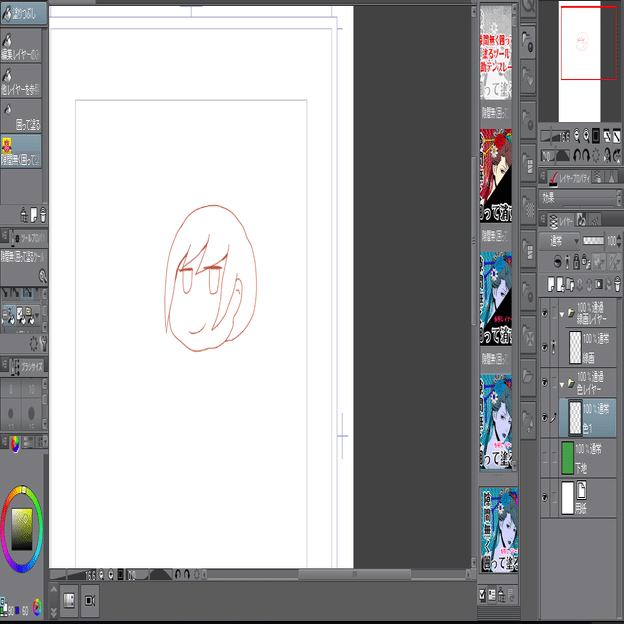Hide the 色1 layer eye icon
Screen dimensions: 624x624
coord(544,417)
